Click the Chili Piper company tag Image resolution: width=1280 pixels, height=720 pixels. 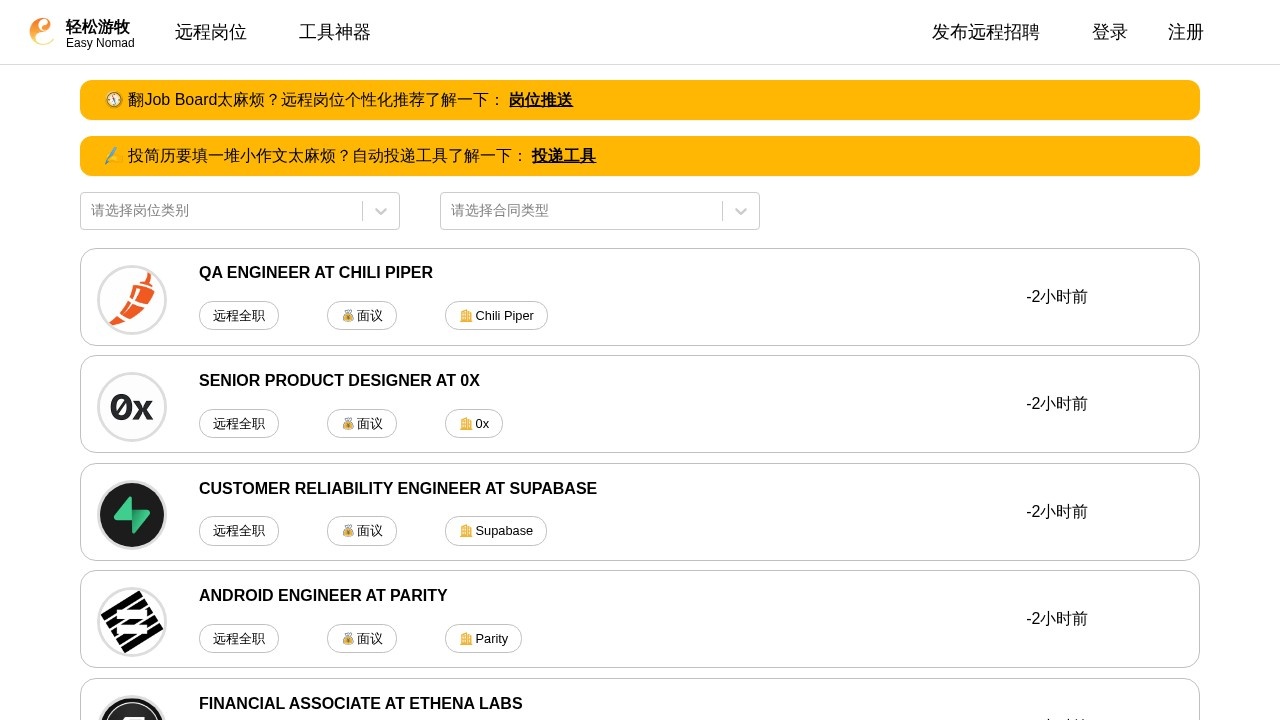(x=496, y=316)
